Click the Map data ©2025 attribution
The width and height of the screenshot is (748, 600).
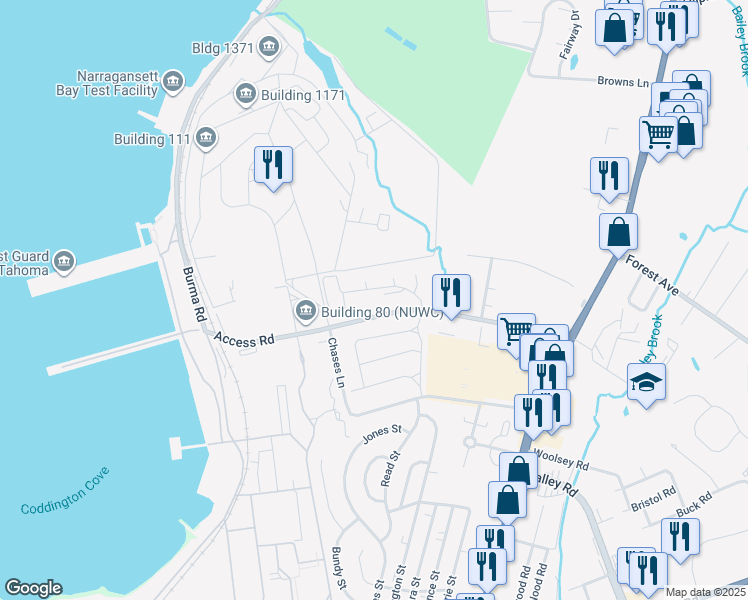[706, 592]
